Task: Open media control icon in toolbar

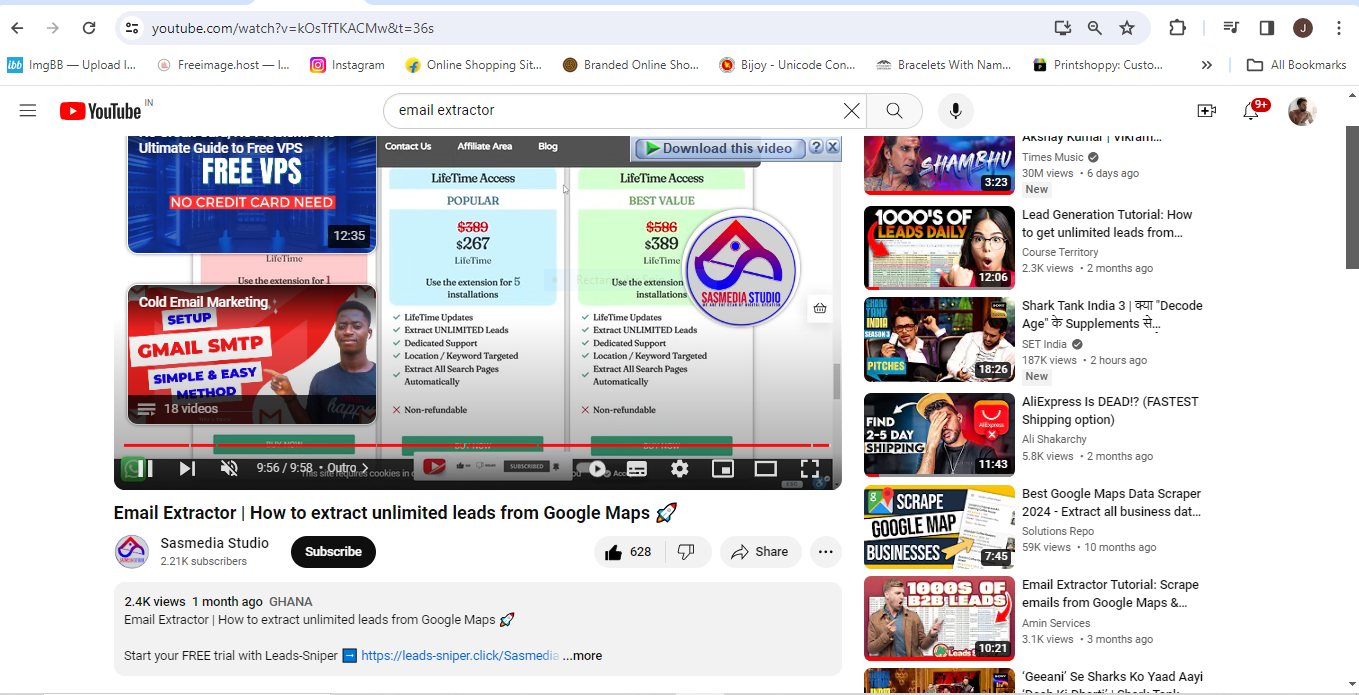Action: click(1233, 28)
